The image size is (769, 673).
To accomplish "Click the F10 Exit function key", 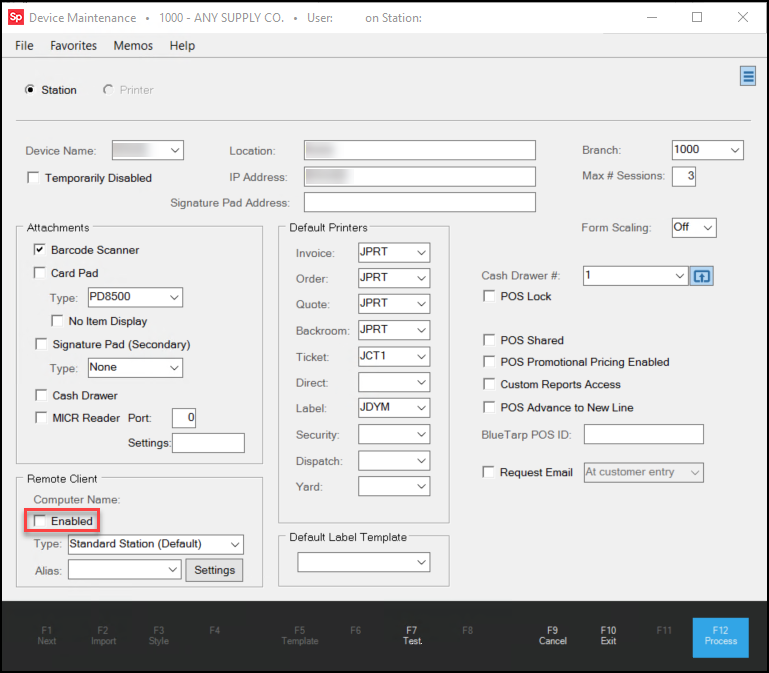I will click(x=608, y=636).
